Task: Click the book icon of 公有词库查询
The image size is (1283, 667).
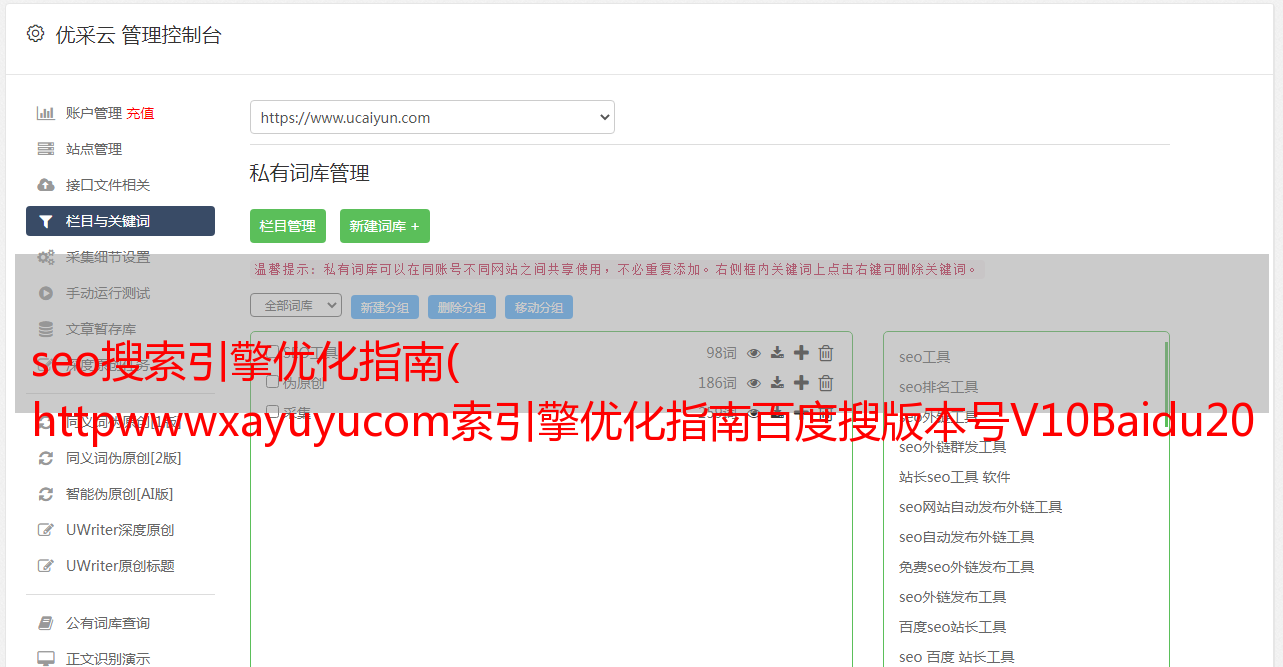Action: pos(46,623)
